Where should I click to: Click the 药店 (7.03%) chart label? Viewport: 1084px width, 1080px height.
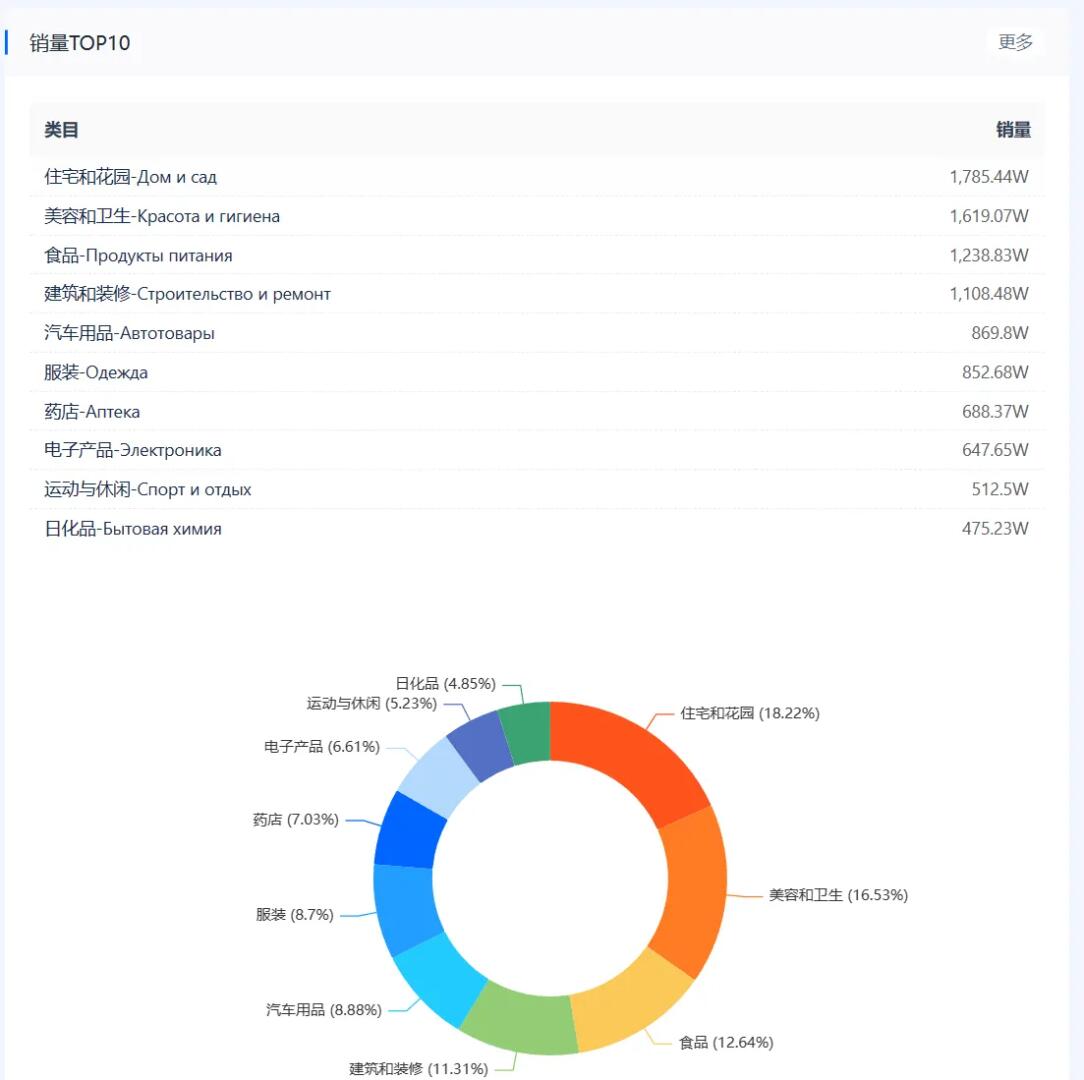(296, 819)
